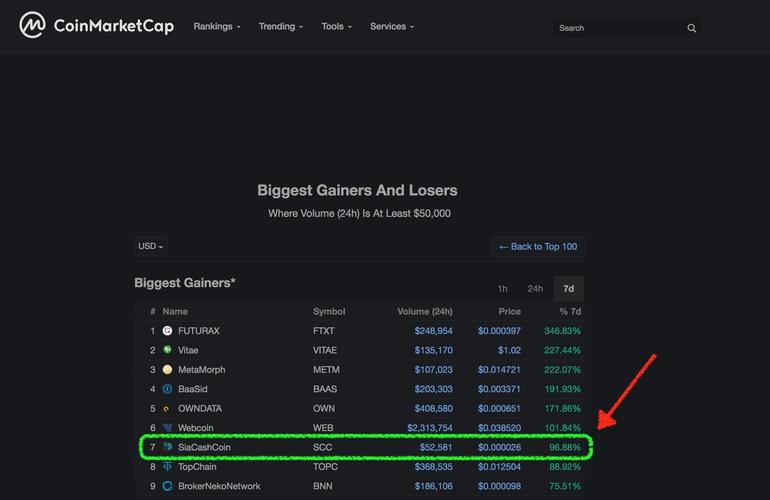Open the Webcoin coin page
Viewport: 770px width, 500px height.
pos(196,428)
